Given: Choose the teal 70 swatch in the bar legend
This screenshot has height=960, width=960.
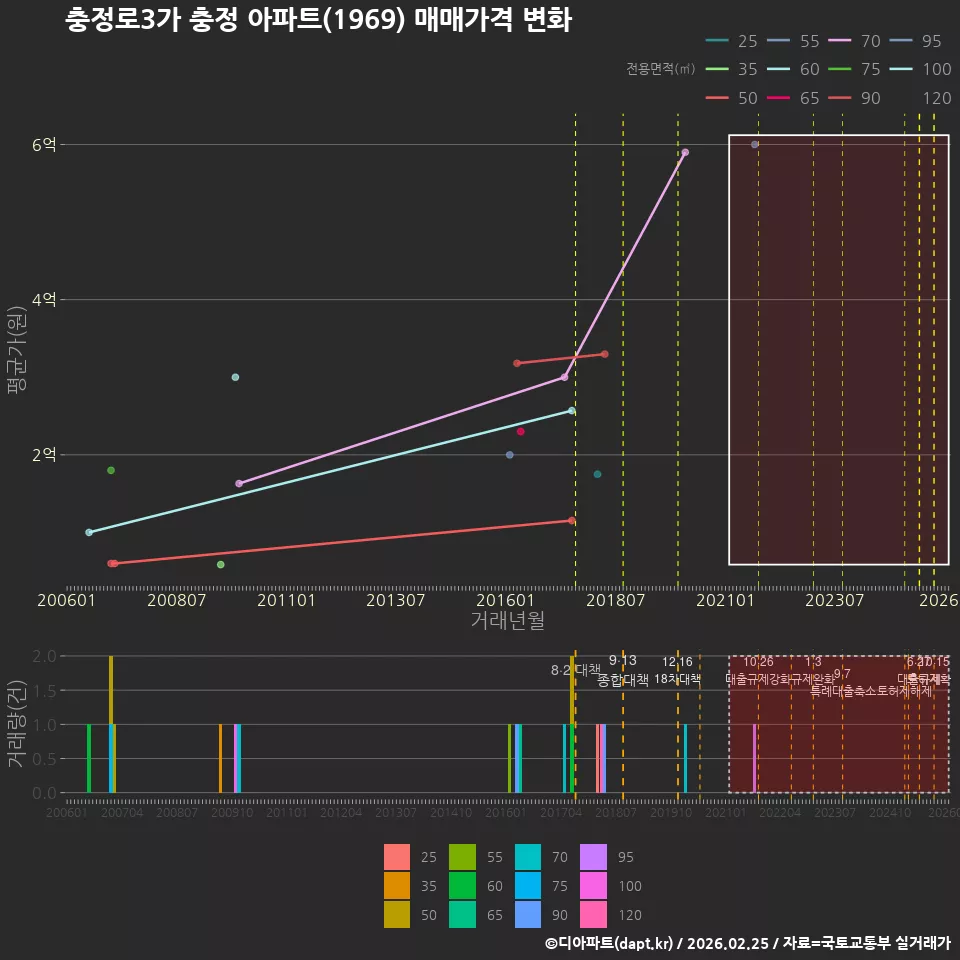Looking at the screenshot, I should click(x=528, y=857).
